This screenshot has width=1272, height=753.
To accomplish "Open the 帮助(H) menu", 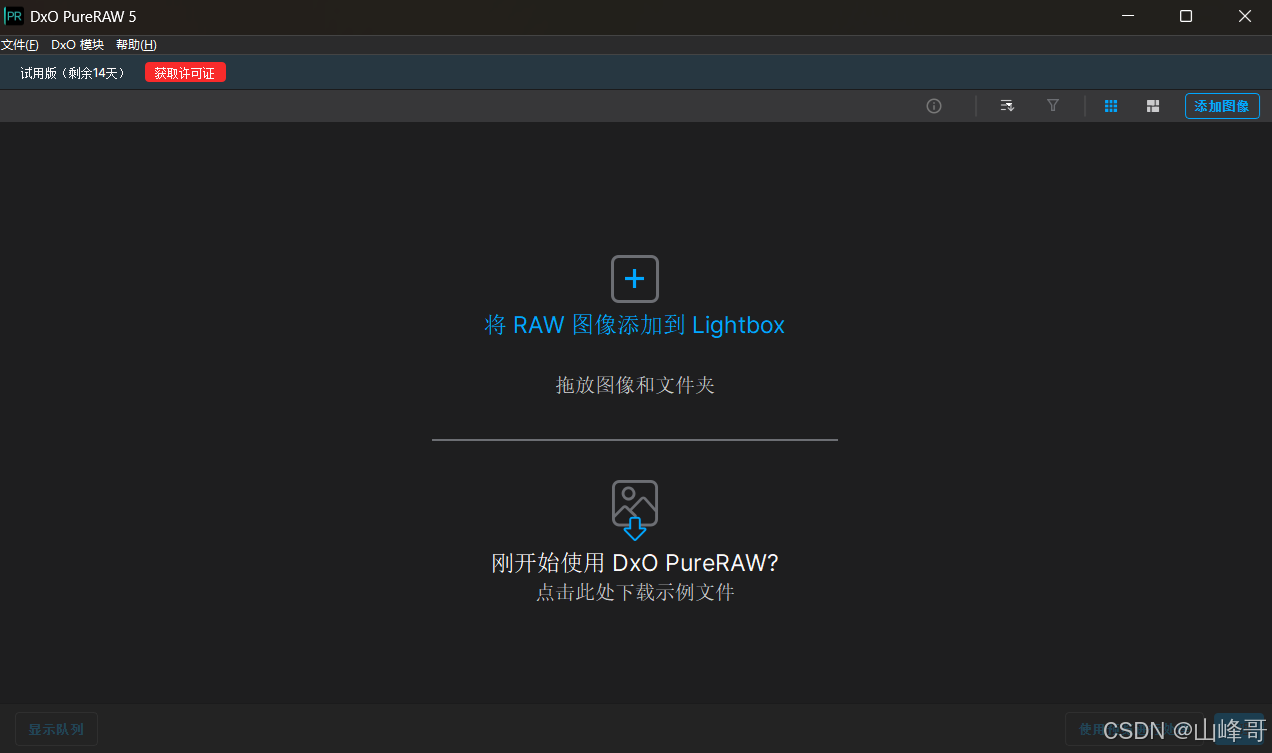I will coord(136,45).
